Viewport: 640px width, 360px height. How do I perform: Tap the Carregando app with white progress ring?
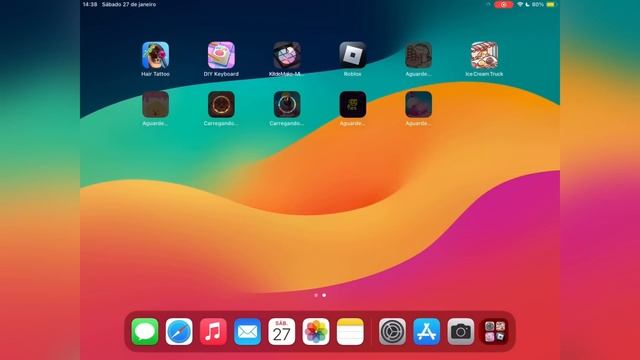287,104
